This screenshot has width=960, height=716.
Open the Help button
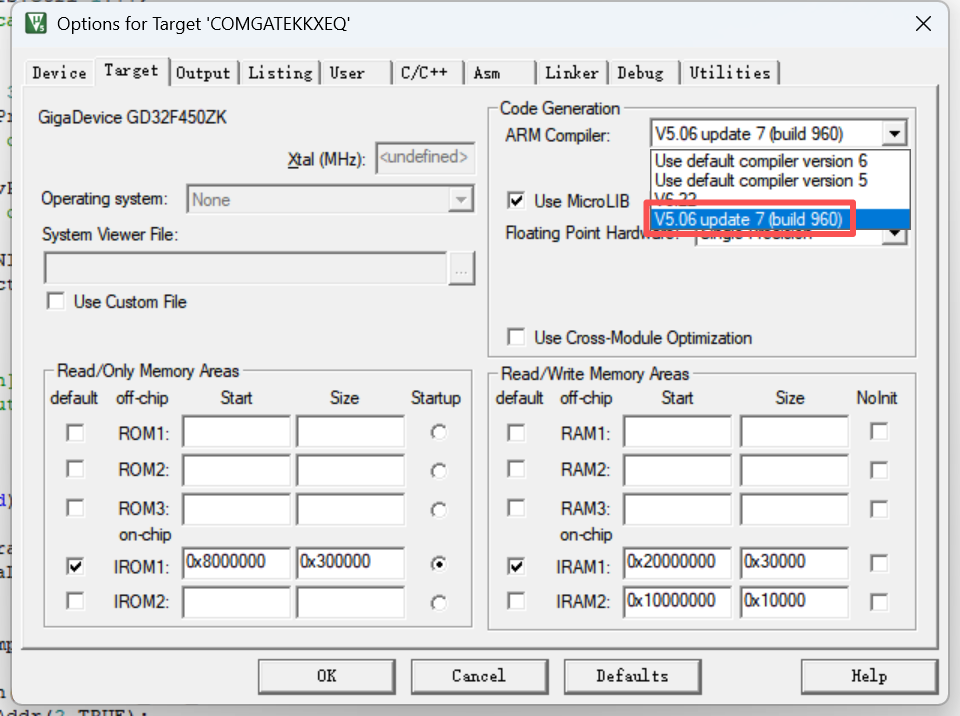(x=869, y=676)
